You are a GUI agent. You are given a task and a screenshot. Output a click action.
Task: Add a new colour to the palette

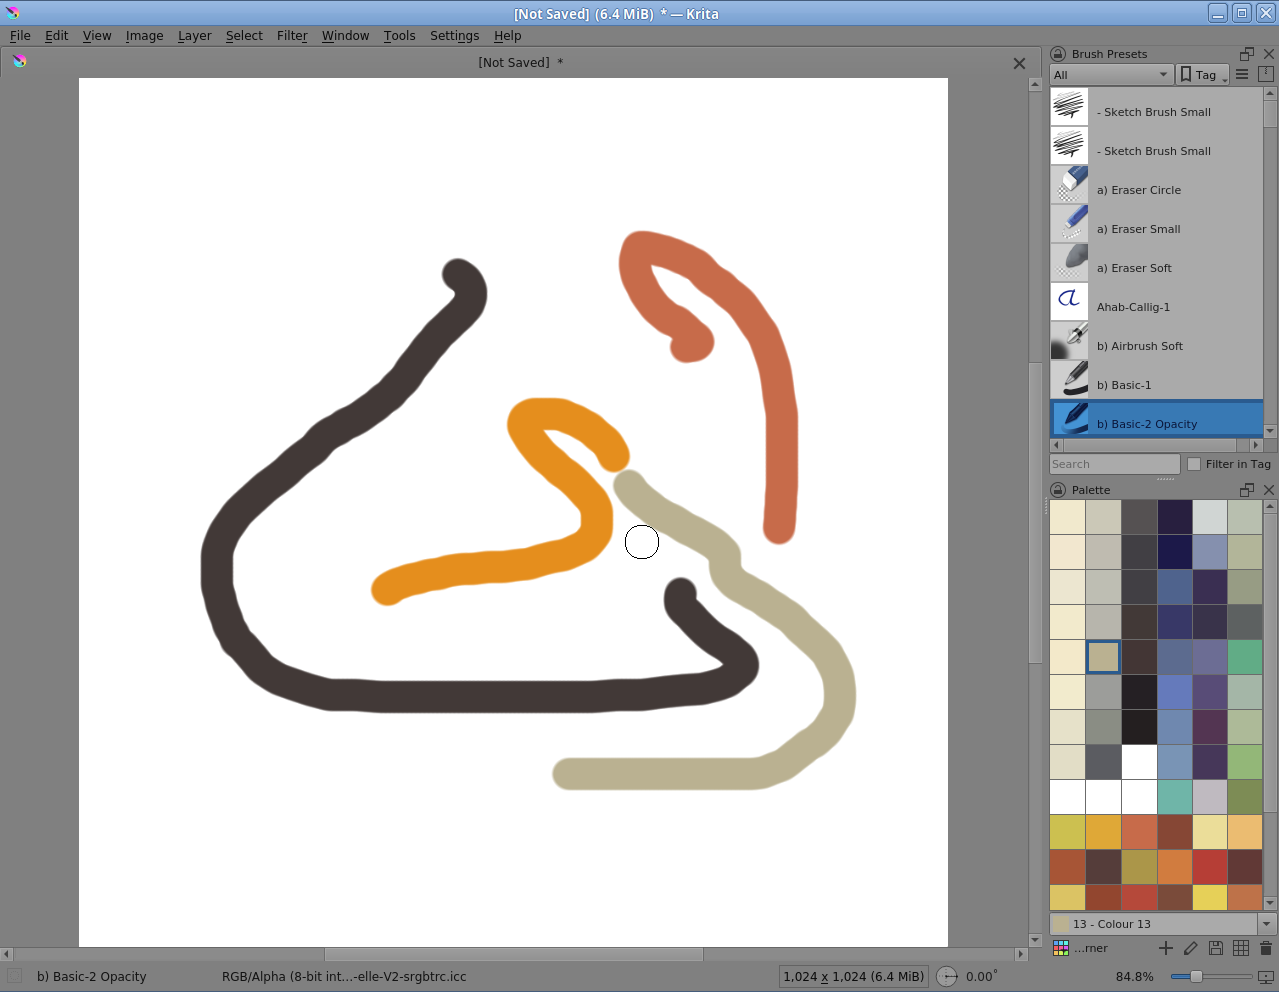click(x=1166, y=948)
